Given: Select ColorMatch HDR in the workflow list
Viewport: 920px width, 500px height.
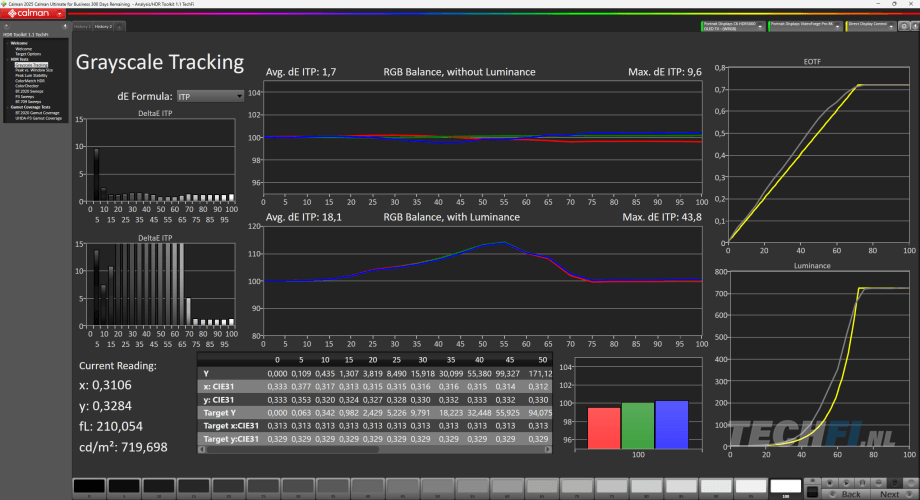Looking at the screenshot, I should (31, 79).
